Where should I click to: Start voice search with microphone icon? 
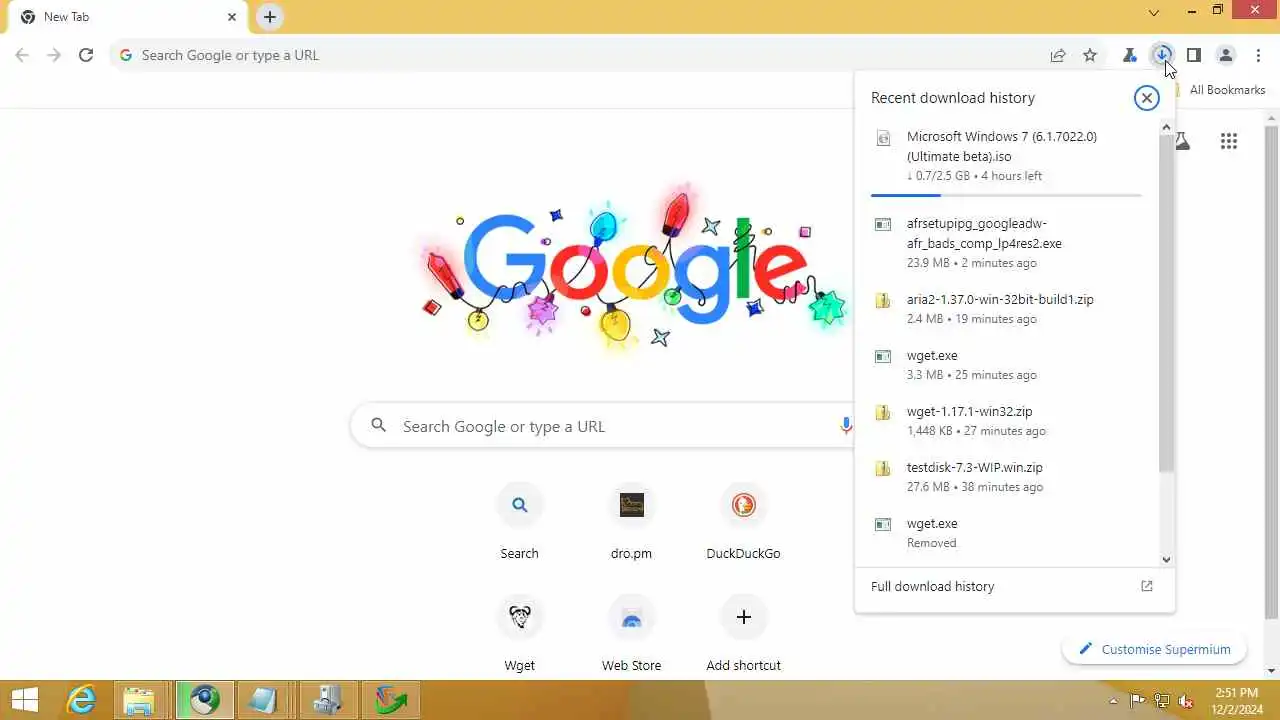click(846, 426)
